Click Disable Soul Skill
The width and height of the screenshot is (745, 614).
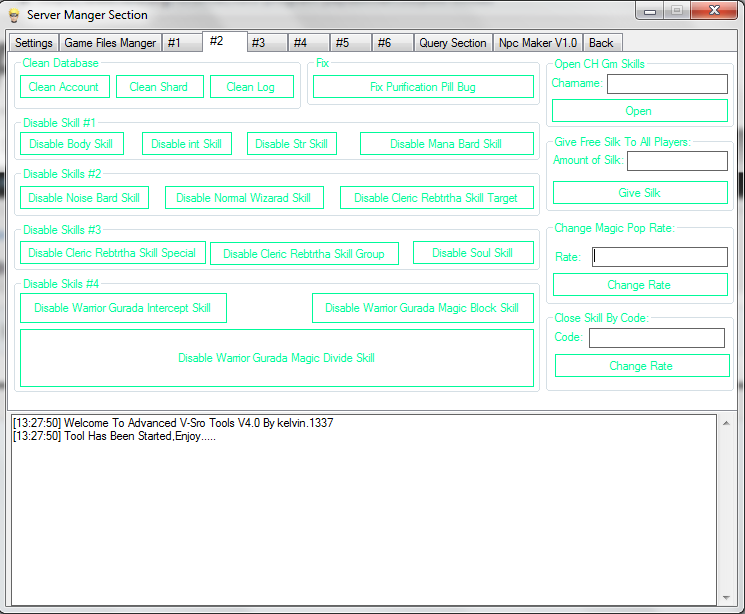[x=473, y=252]
